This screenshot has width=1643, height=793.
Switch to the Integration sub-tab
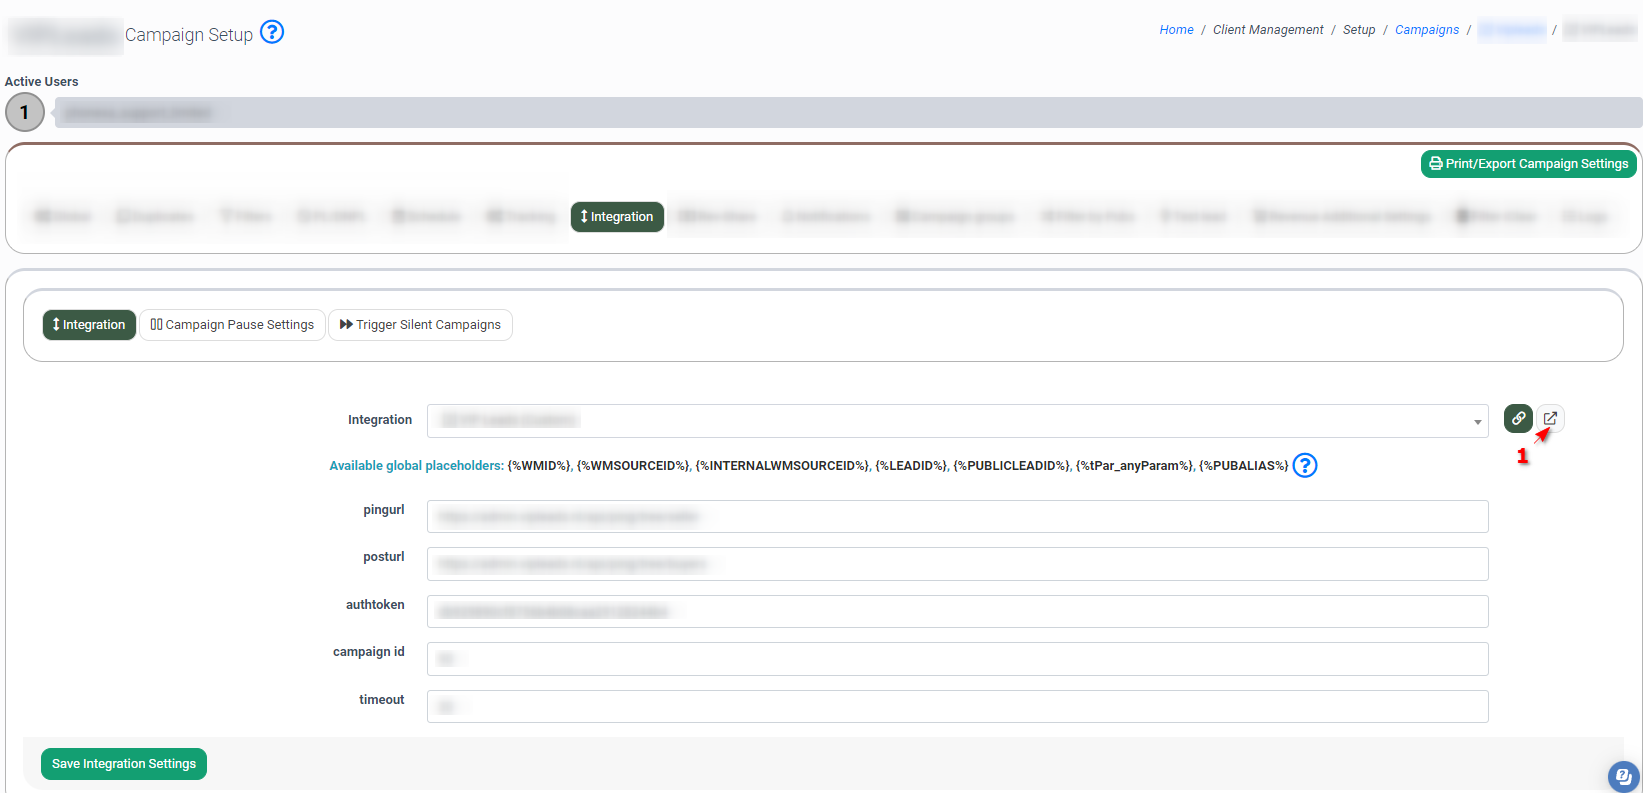pos(89,325)
